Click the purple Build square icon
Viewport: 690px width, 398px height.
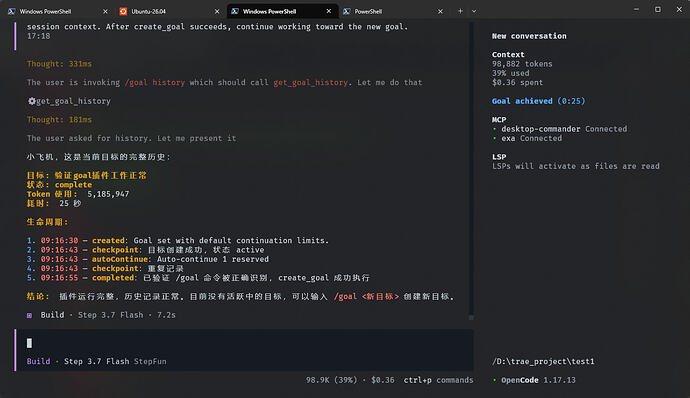point(29,315)
